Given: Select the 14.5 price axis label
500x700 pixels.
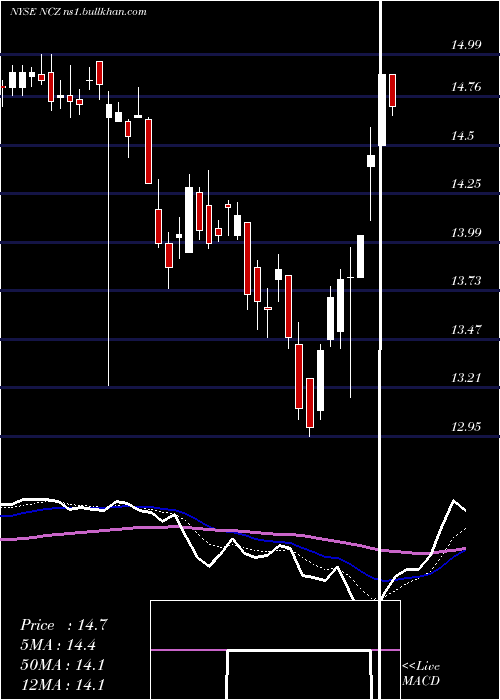Looking at the screenshot, I should [462, 136].
